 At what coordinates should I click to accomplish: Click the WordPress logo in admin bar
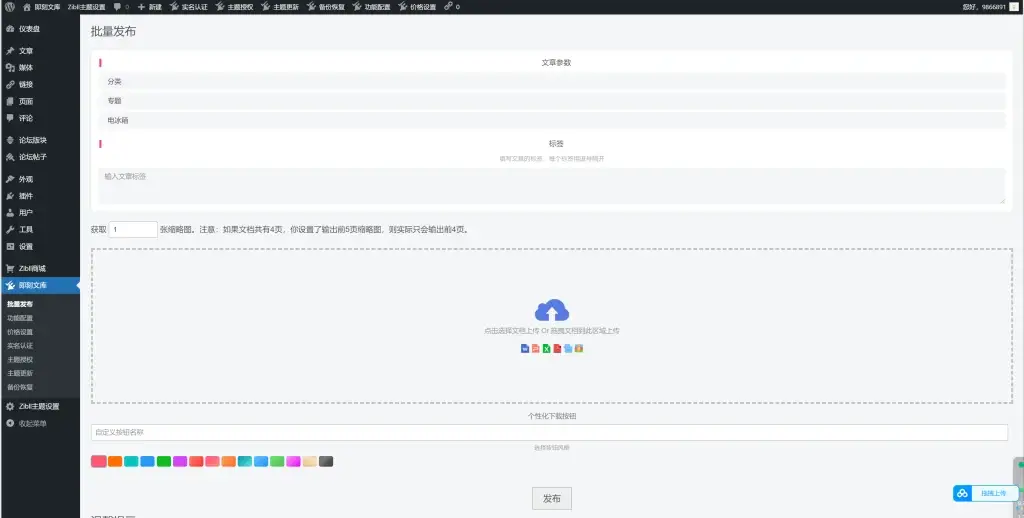click(9, 6)
